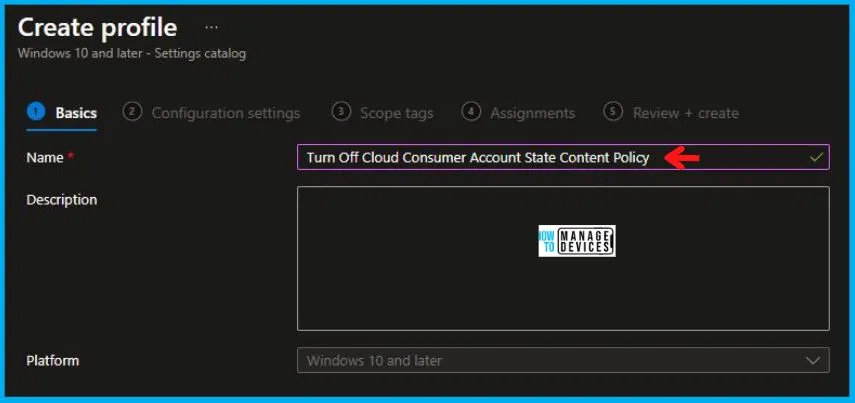
Task: Jump to Review + create step
Action: 671,113
